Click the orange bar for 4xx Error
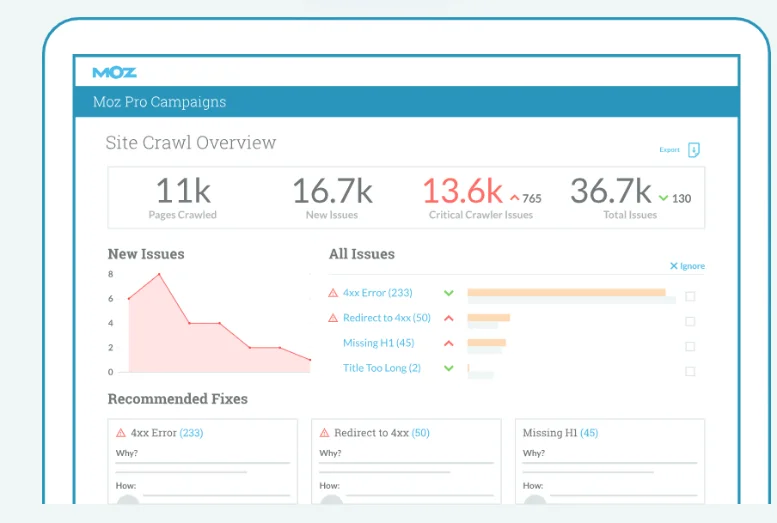 point(566,292)
